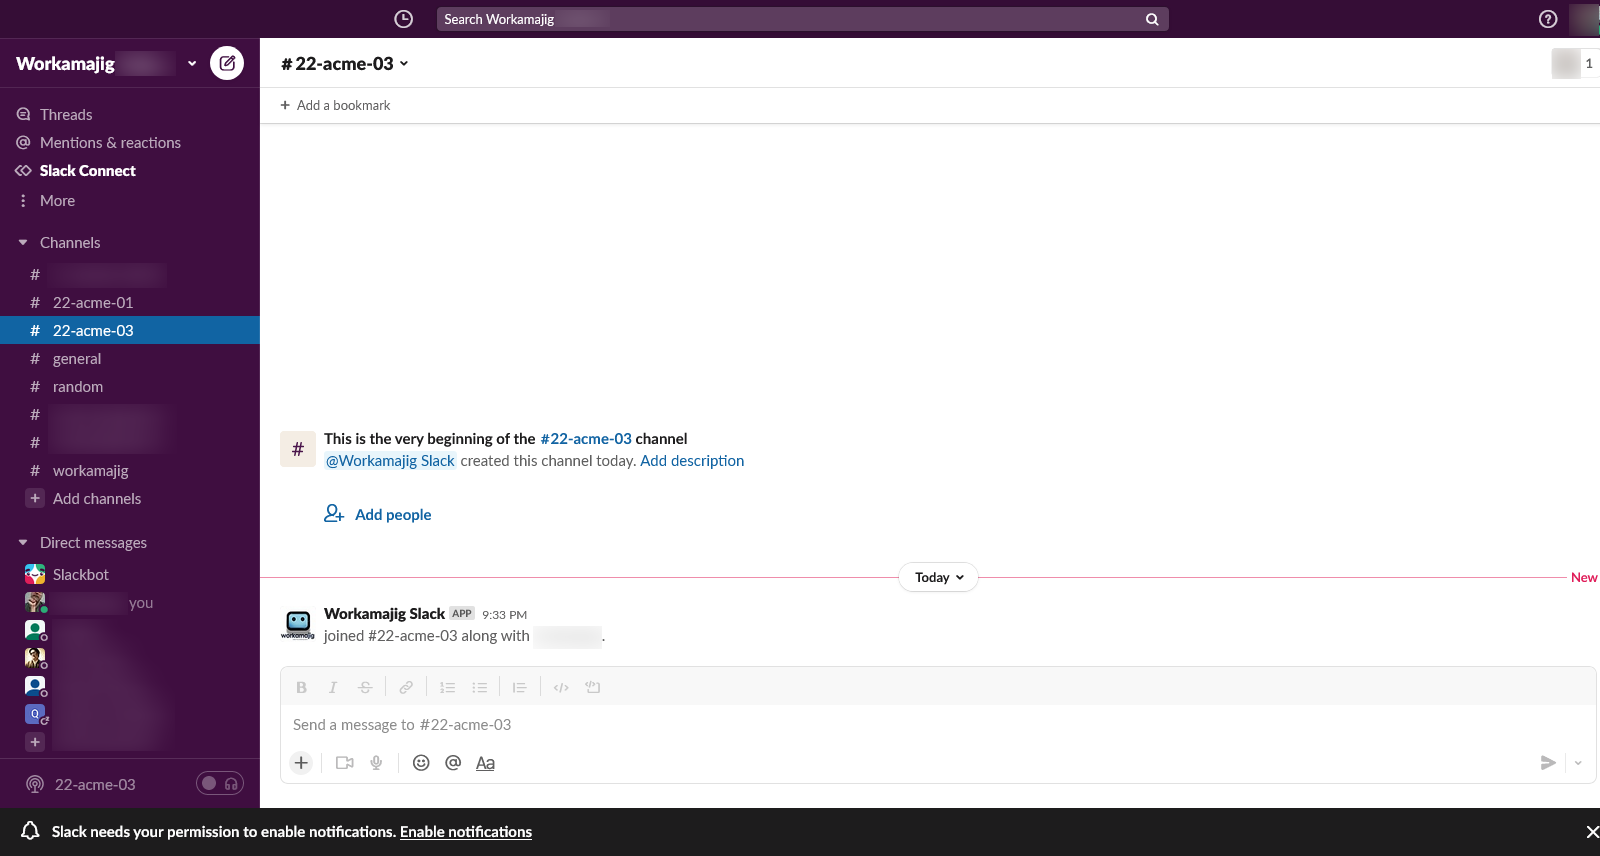Click the Add description link
The width and height of the screenshot is (1600, 856).
click(692, 460)
